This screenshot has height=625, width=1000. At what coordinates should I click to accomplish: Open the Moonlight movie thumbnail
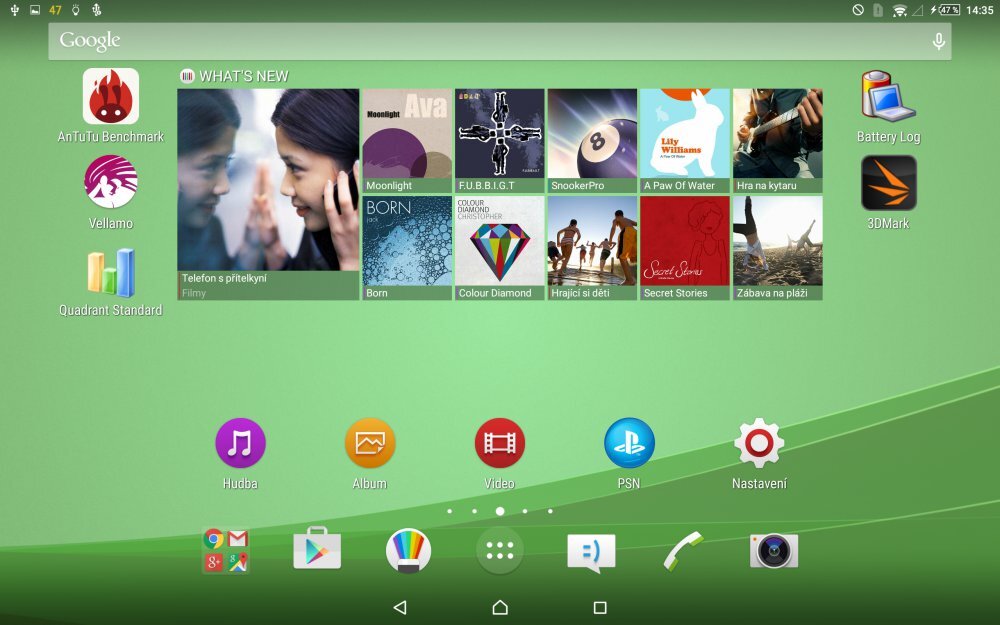[x=407, y=135]
